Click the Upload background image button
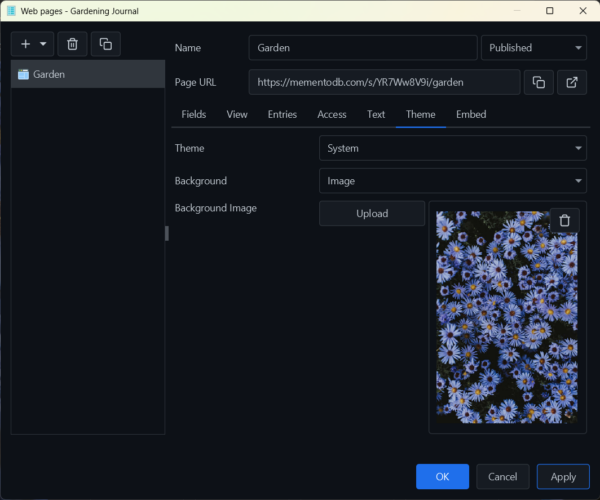Image resolution: width=600 pixels, height=500 pixels. tap(372, 213)
